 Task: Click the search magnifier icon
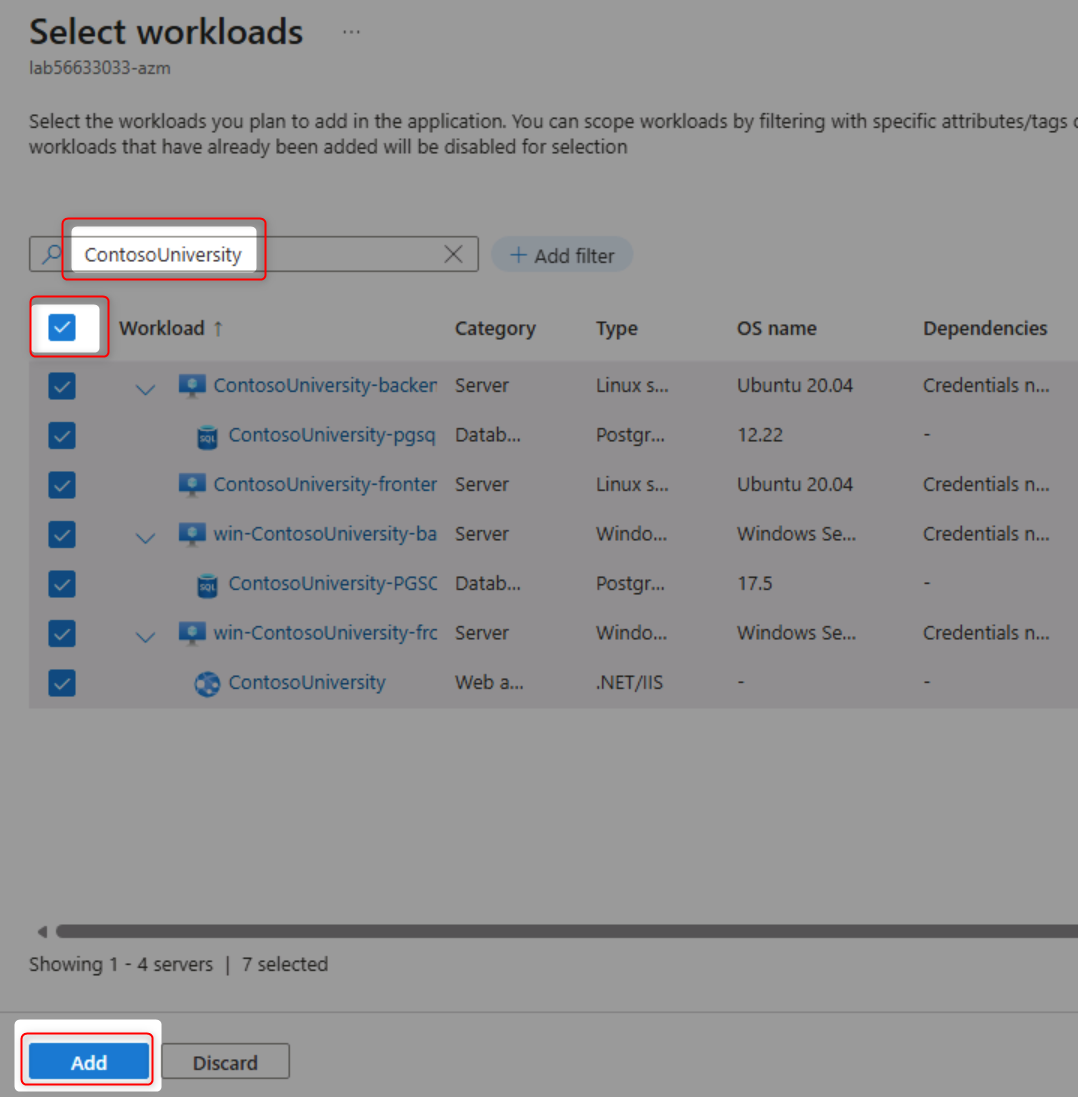(51, 254)
